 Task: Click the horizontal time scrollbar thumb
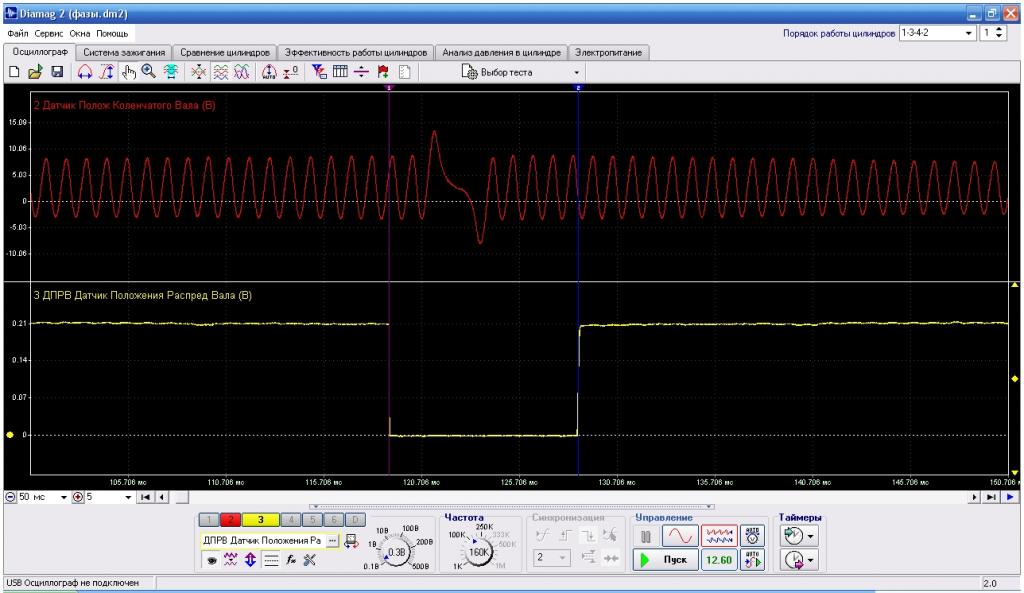coord(182,497)
